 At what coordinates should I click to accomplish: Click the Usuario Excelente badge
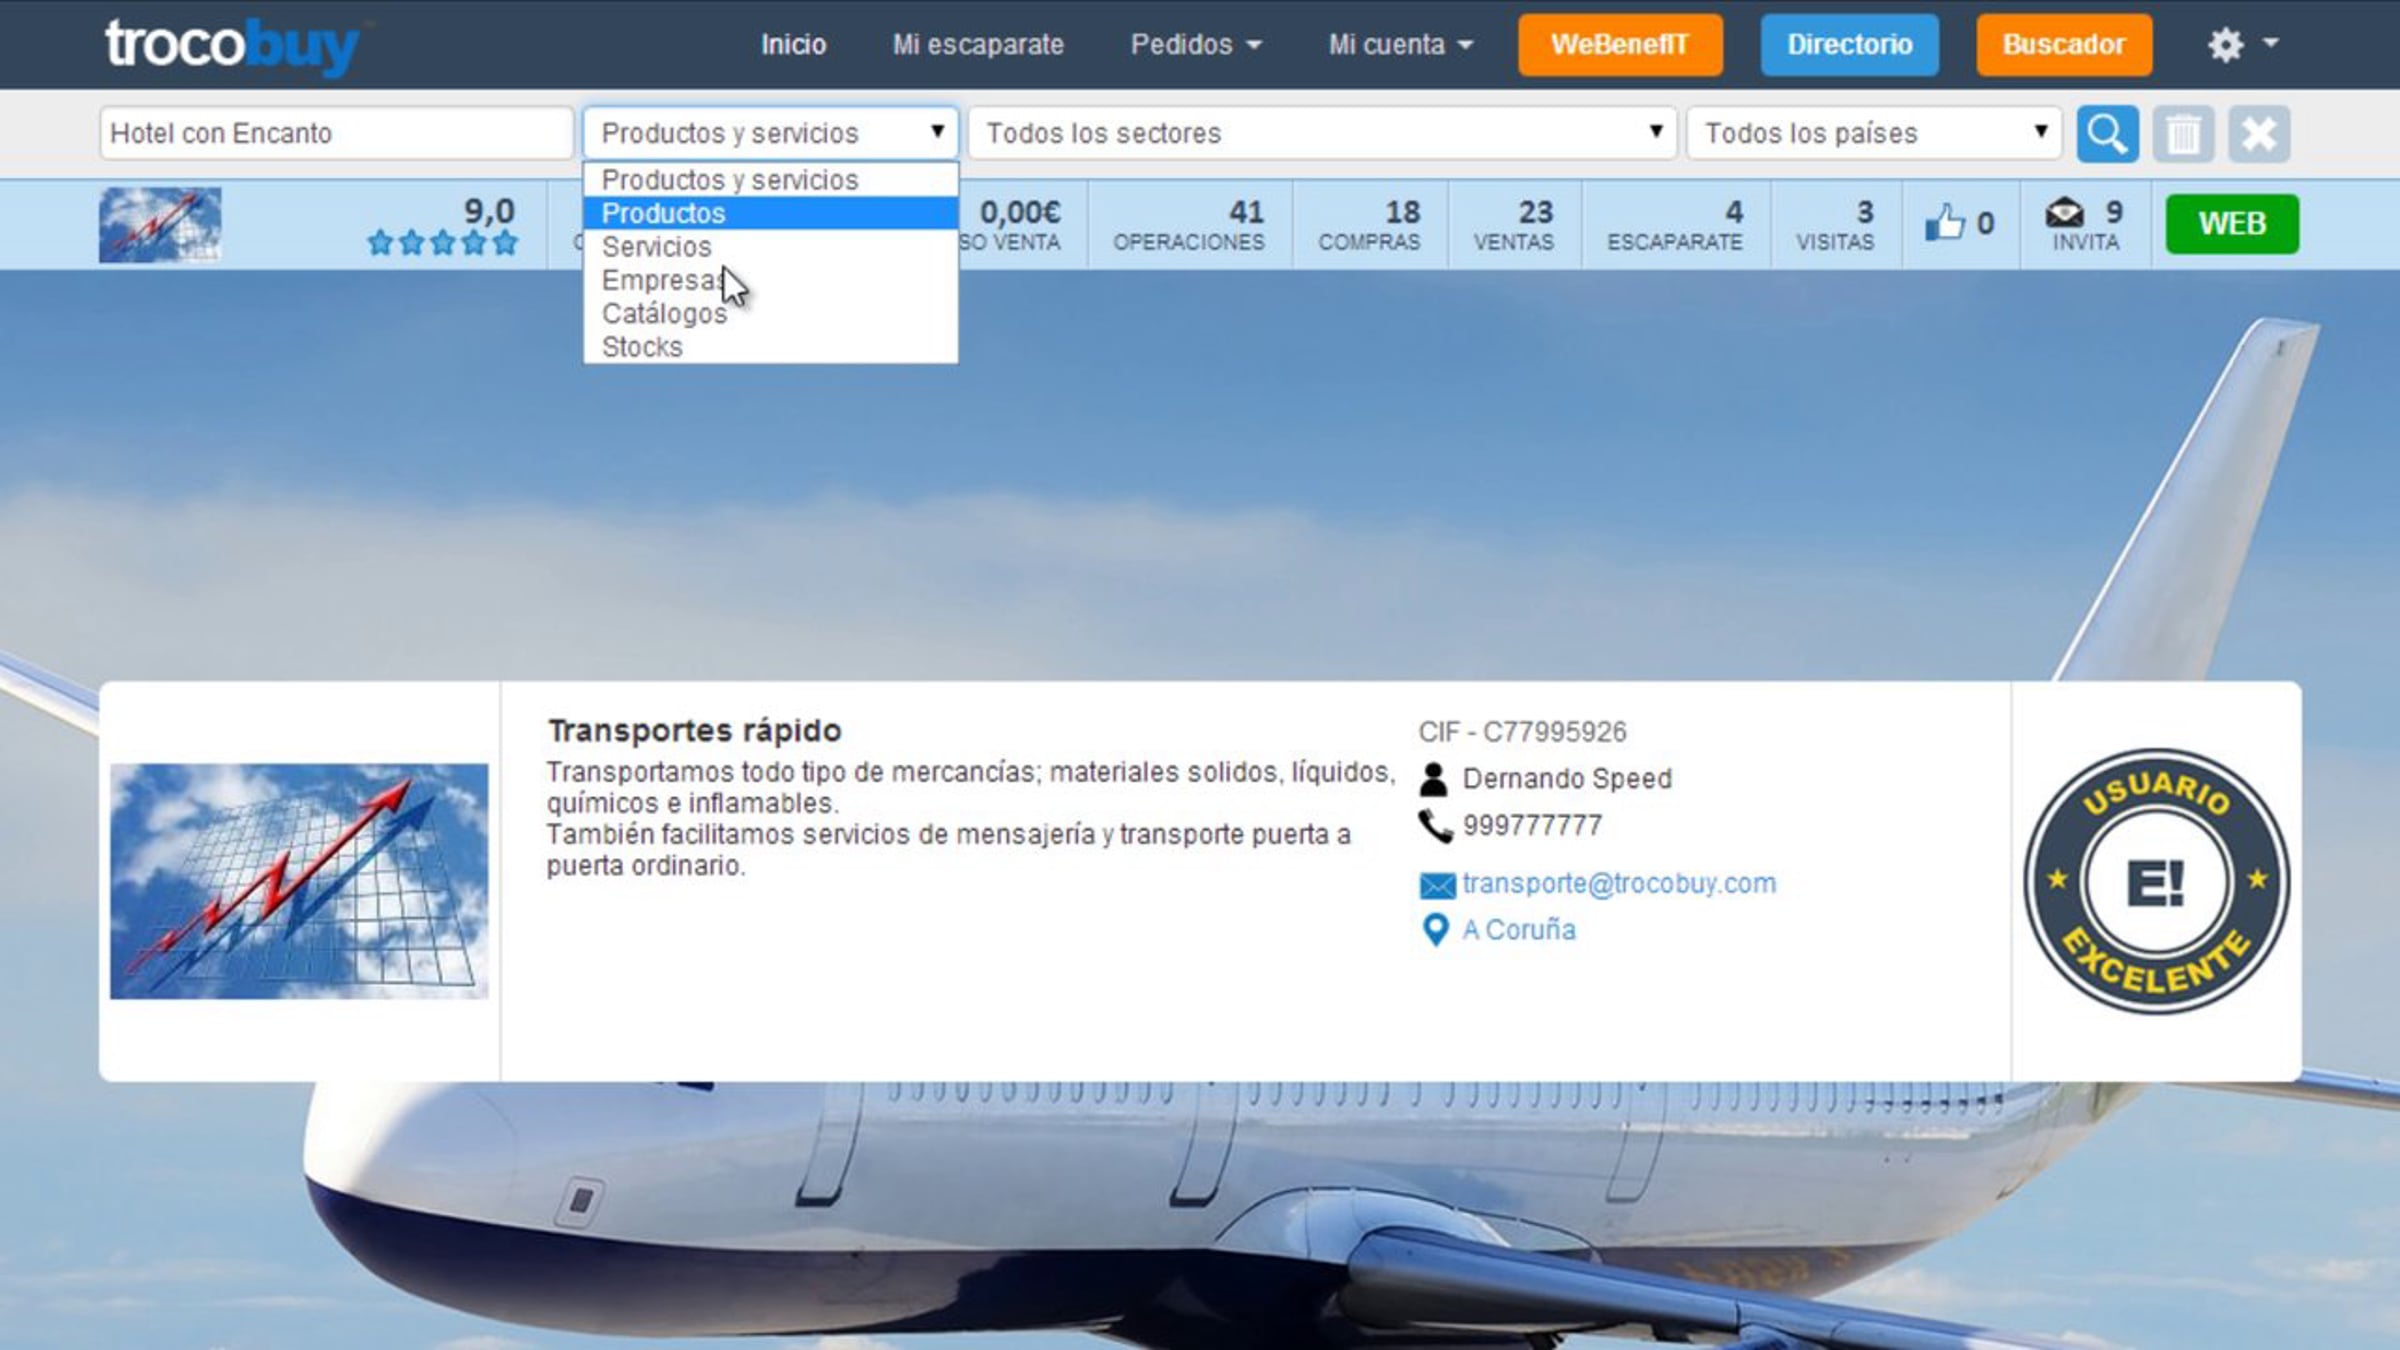coord(2156,881)
